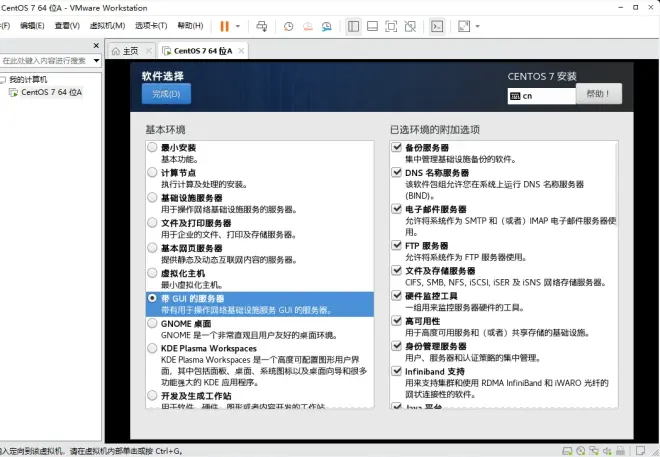
Task: Click the home icon on the 主页 tab
Action: click(116, 51)
